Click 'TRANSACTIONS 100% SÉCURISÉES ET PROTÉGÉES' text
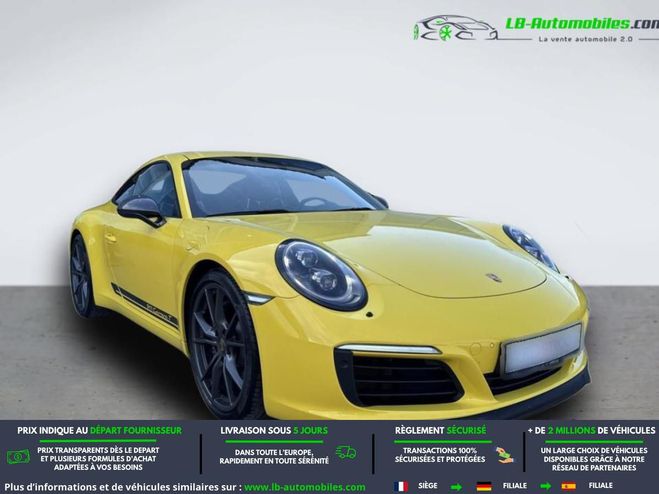Image resolution: width=659 pixels, height=494 pixels. pos(440,455)
